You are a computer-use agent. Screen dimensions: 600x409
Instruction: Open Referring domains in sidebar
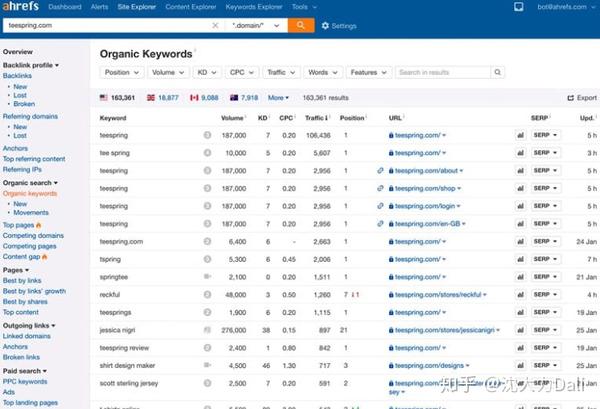tap(30, 116)
